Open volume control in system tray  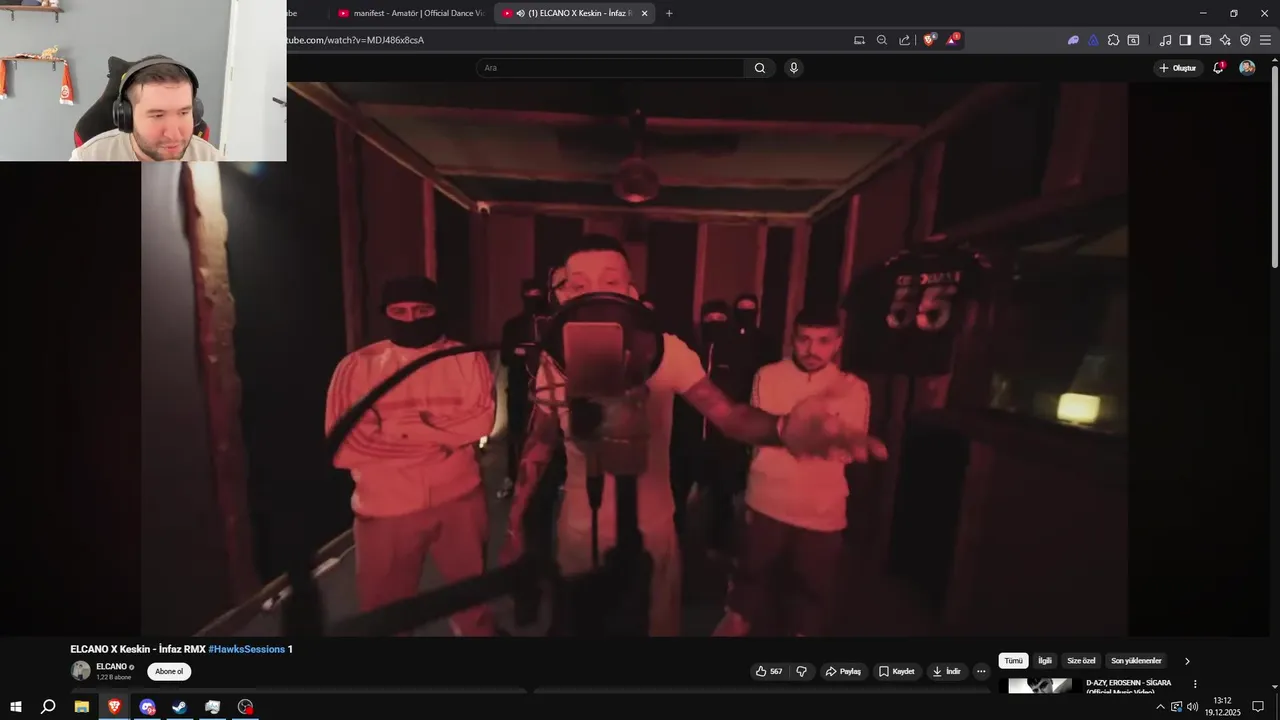[1193, 707]
